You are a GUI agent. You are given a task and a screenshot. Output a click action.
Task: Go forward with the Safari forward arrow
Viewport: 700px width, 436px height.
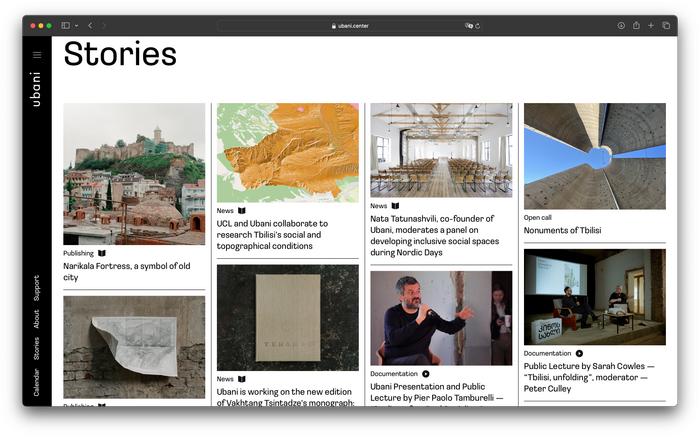click(x=104, y=25)
